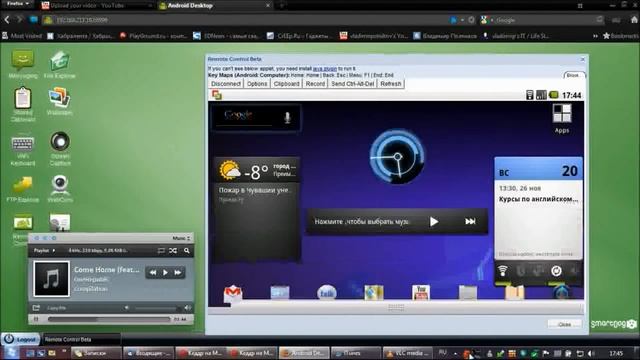The width and height of the screenshot is (640, 360).
Task: Open the Windows Start button
Action: pyautogui.click(x=11, y=353)
